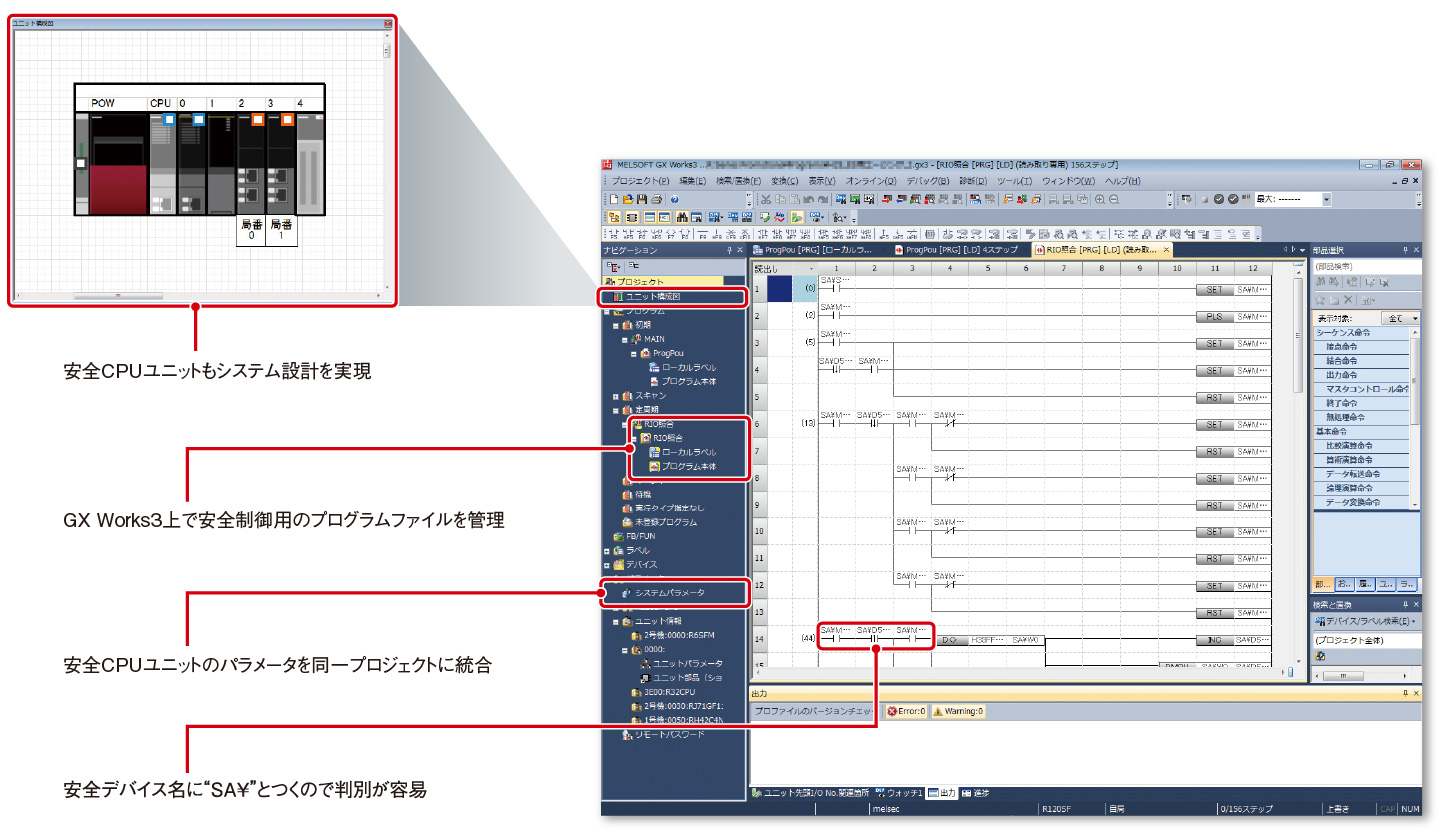
Task: Click the F9 horizontal line ladder icon
Action: [x=702, y=234]
